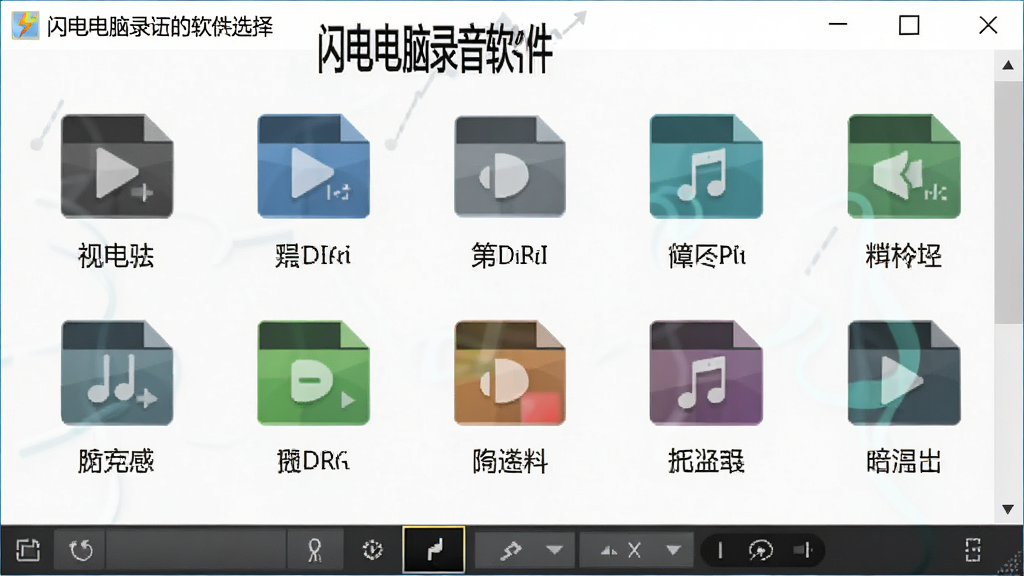
Task: Open the orange file icon with red square
Action: (x=510, y=373)
